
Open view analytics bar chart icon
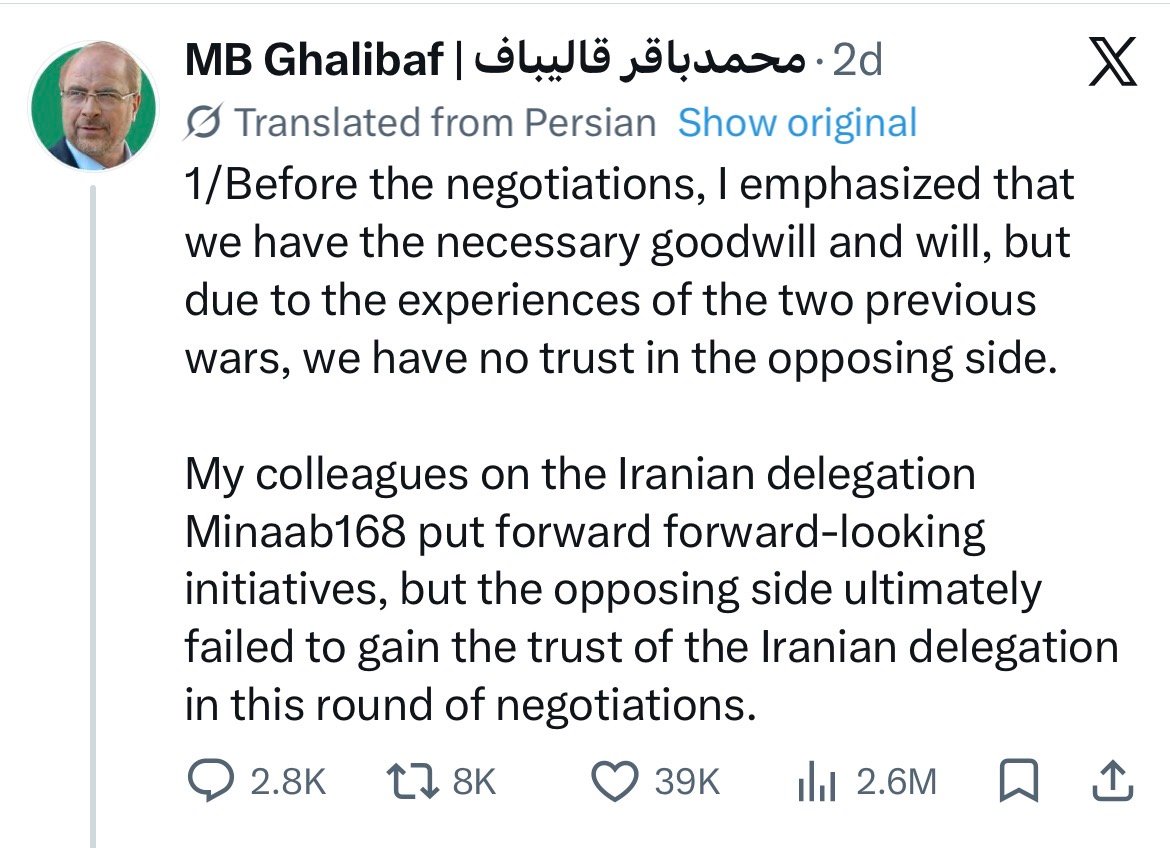[x=816, y=781]
